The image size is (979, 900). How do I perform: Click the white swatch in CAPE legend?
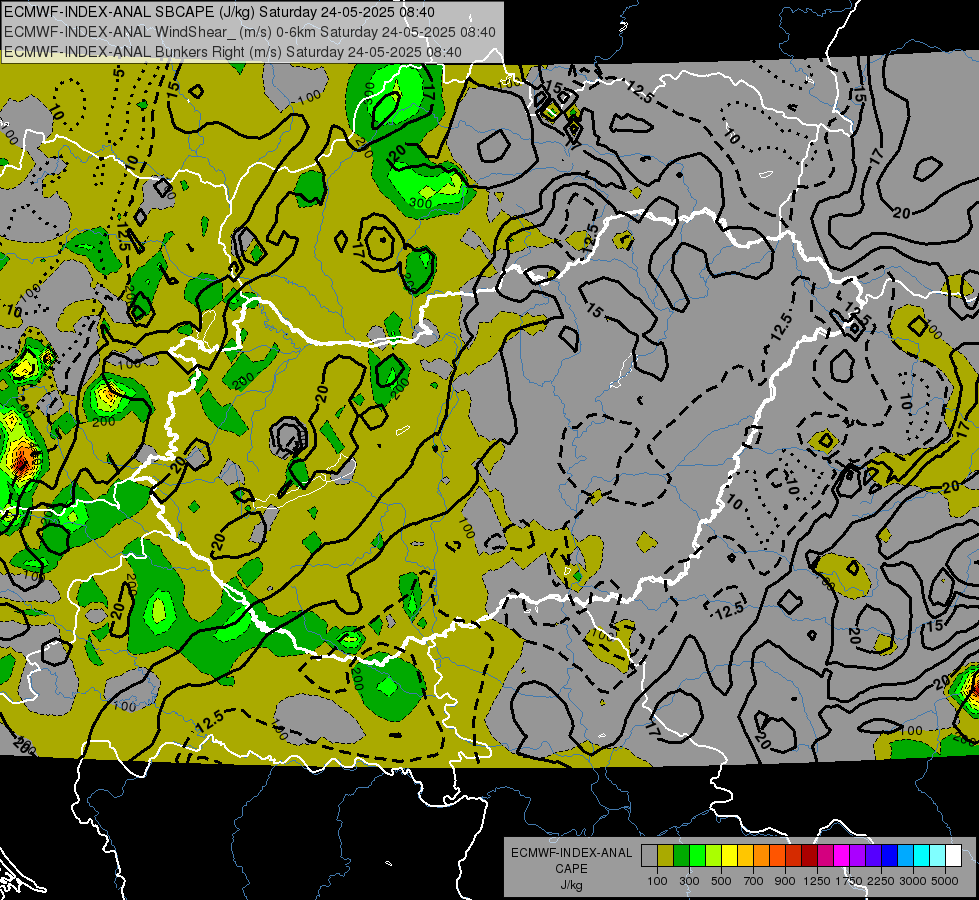coord(953,856)
